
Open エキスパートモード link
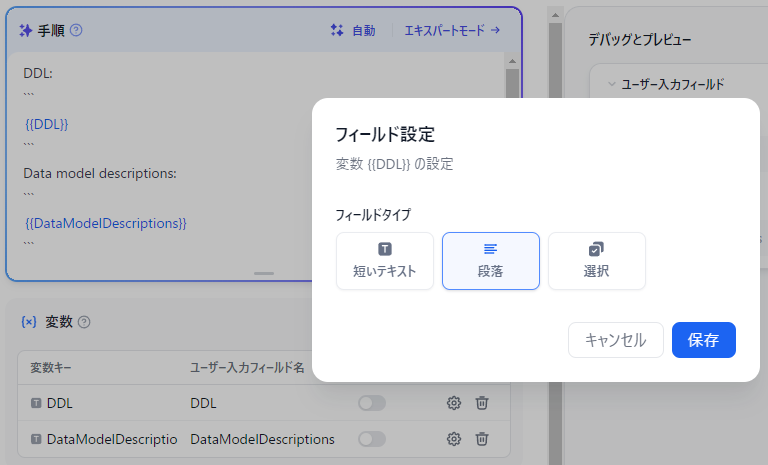452,30
